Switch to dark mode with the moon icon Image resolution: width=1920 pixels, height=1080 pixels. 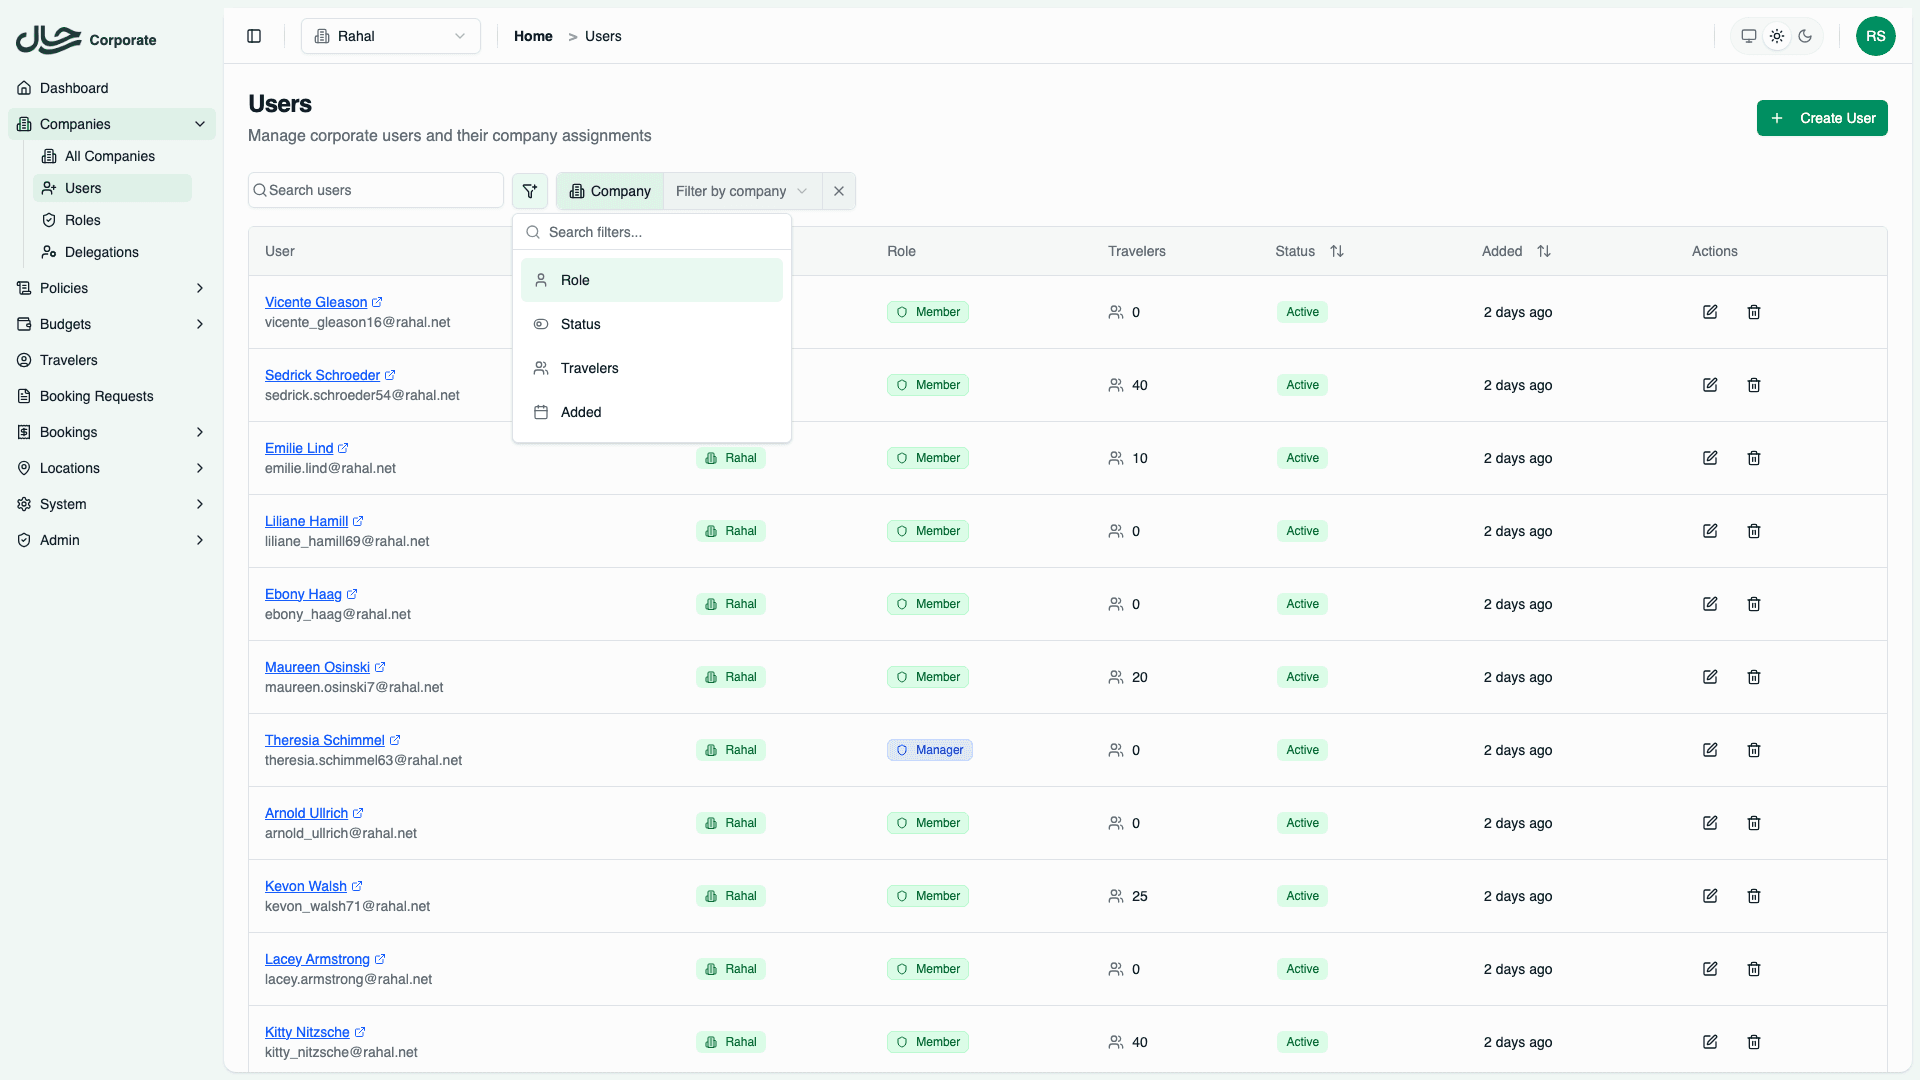1805,36
